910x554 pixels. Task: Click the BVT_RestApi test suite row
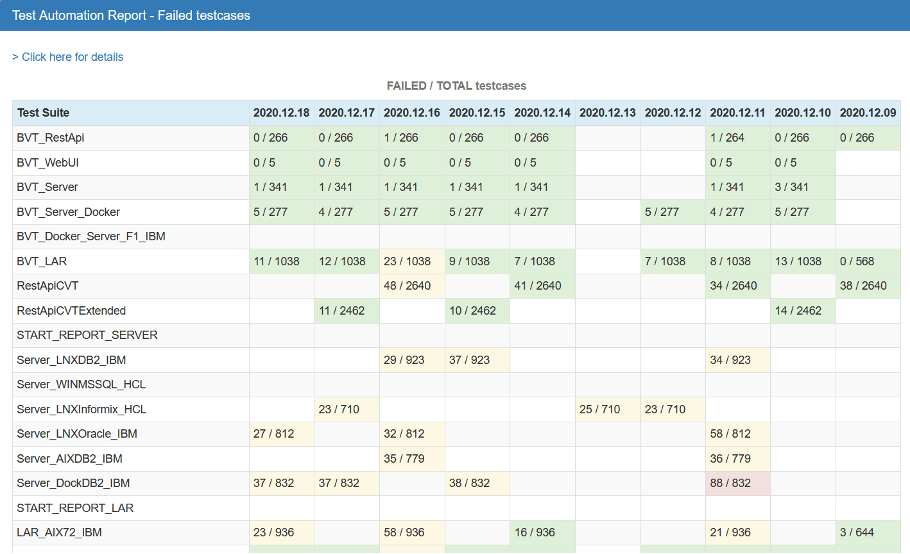[50, 138]
